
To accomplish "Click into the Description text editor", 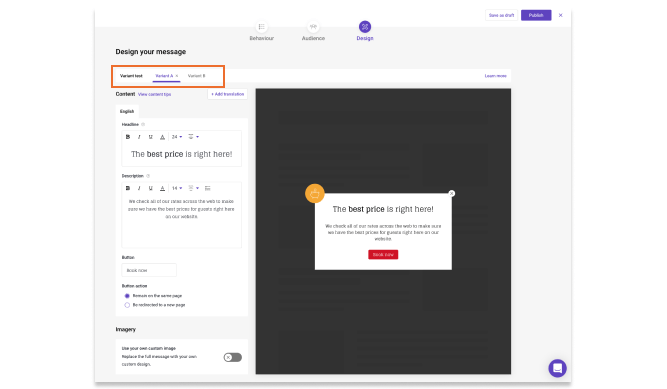I will (x=182, y=221).
